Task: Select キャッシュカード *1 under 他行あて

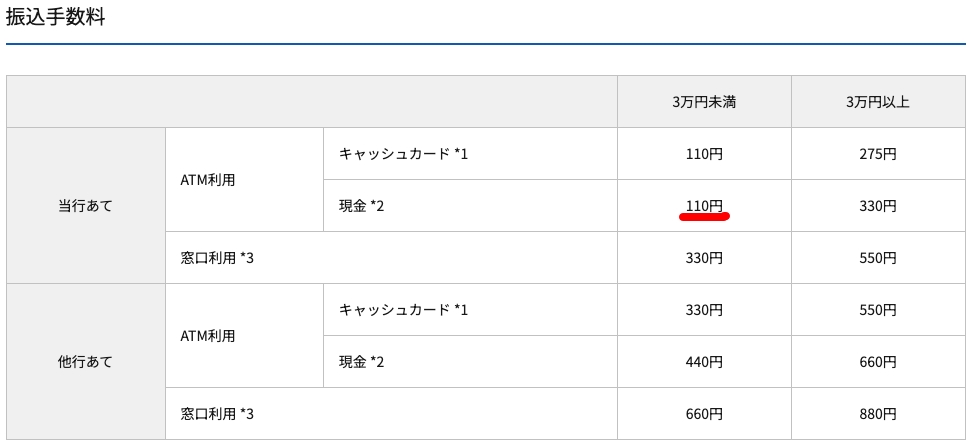Action: 403,310
